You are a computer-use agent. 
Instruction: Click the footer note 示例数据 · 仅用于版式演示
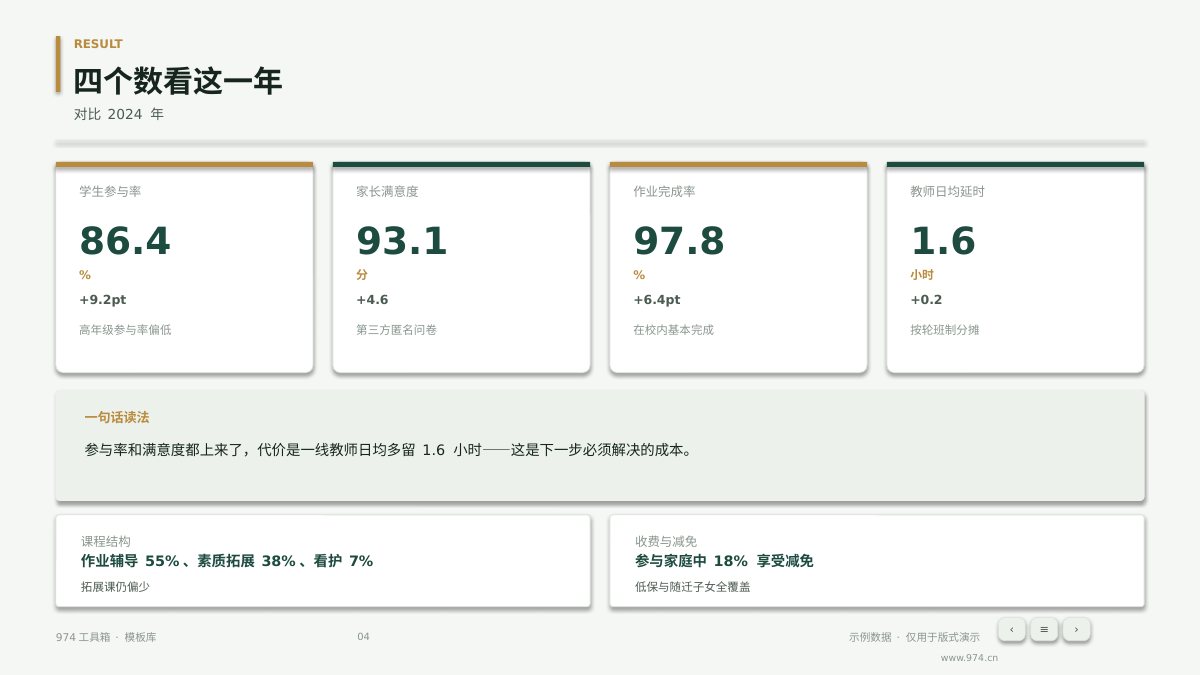pos(914,637)
